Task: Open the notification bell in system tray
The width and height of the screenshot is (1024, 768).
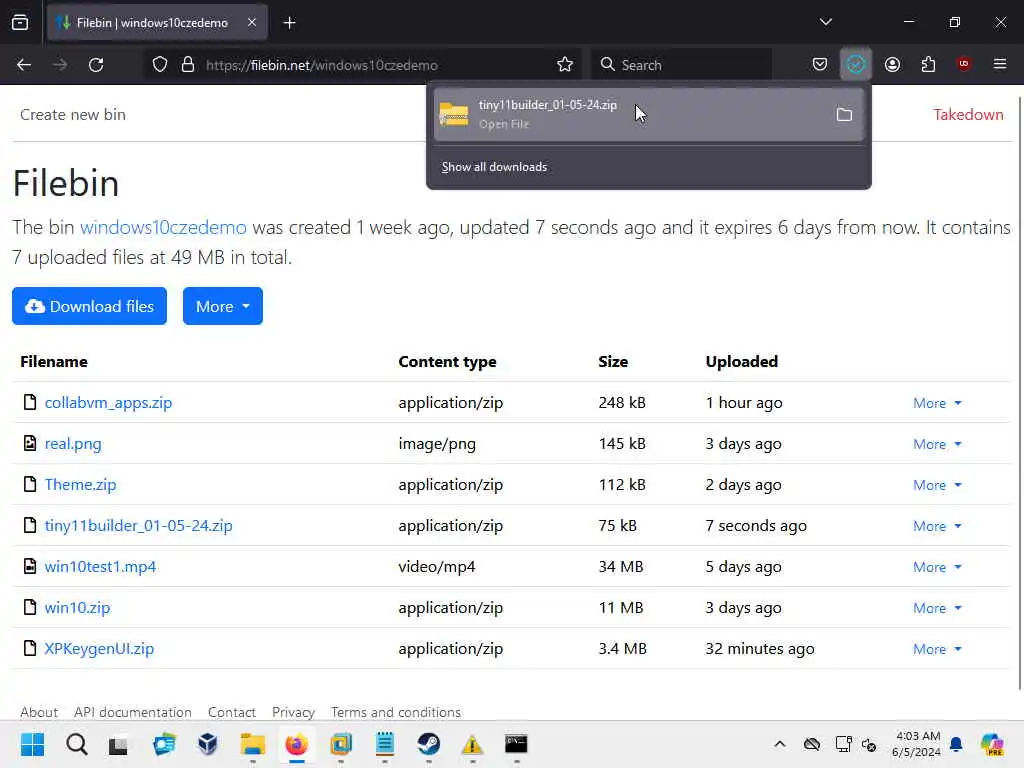Action: tap(956, 744)
